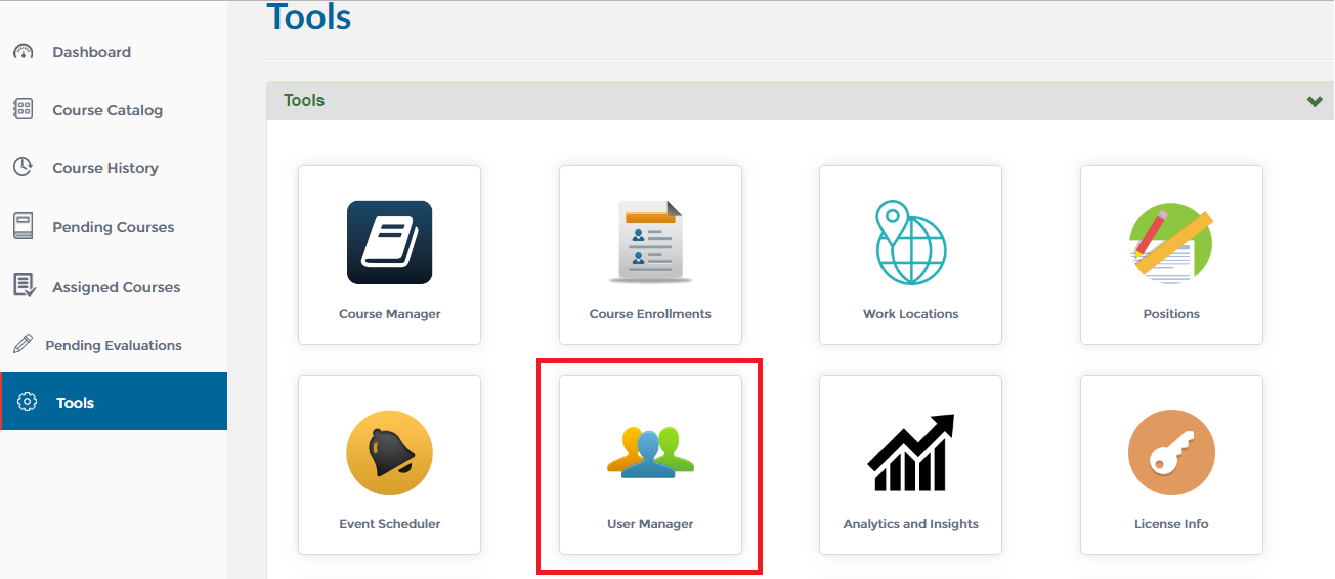Collapse the Tools panel with green chevron
Image resolution: width=1335 pixels, height=579 pixels.
tap(1314, 101)
